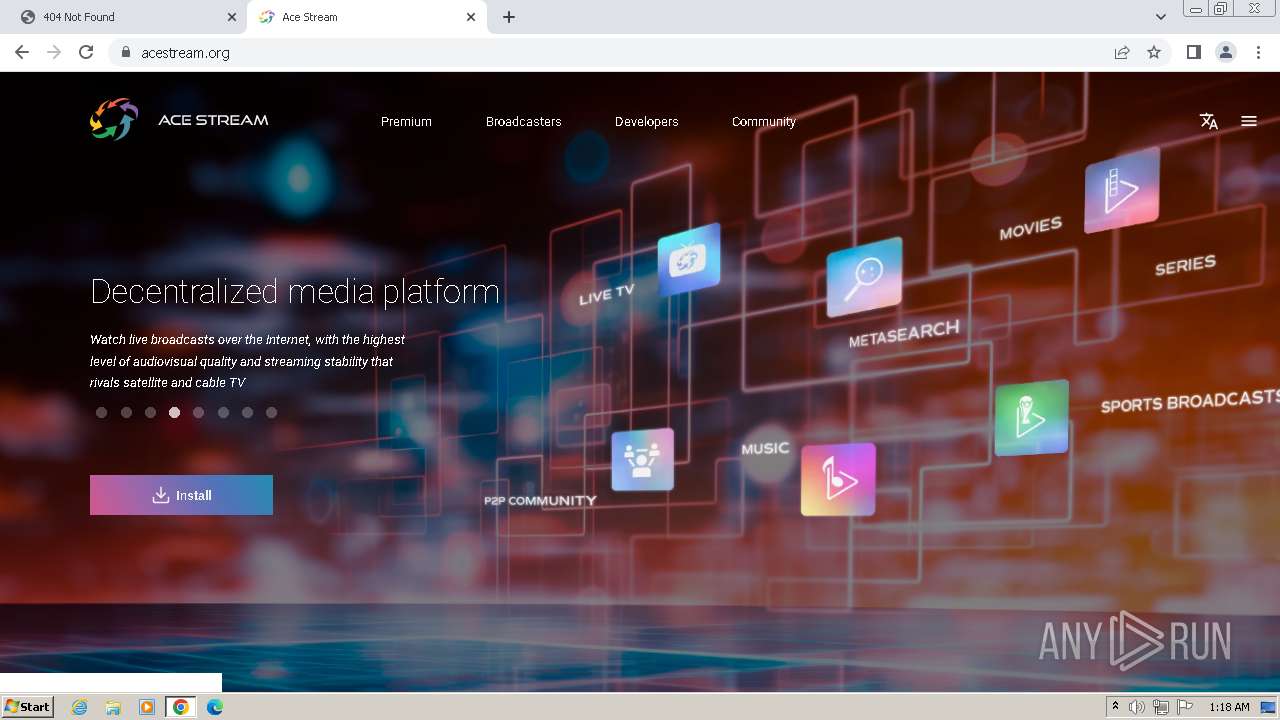Viewport: 1280px width, 720px height.
Task: Expand the tab search dropdown chevron
Action: [1161, 17]
